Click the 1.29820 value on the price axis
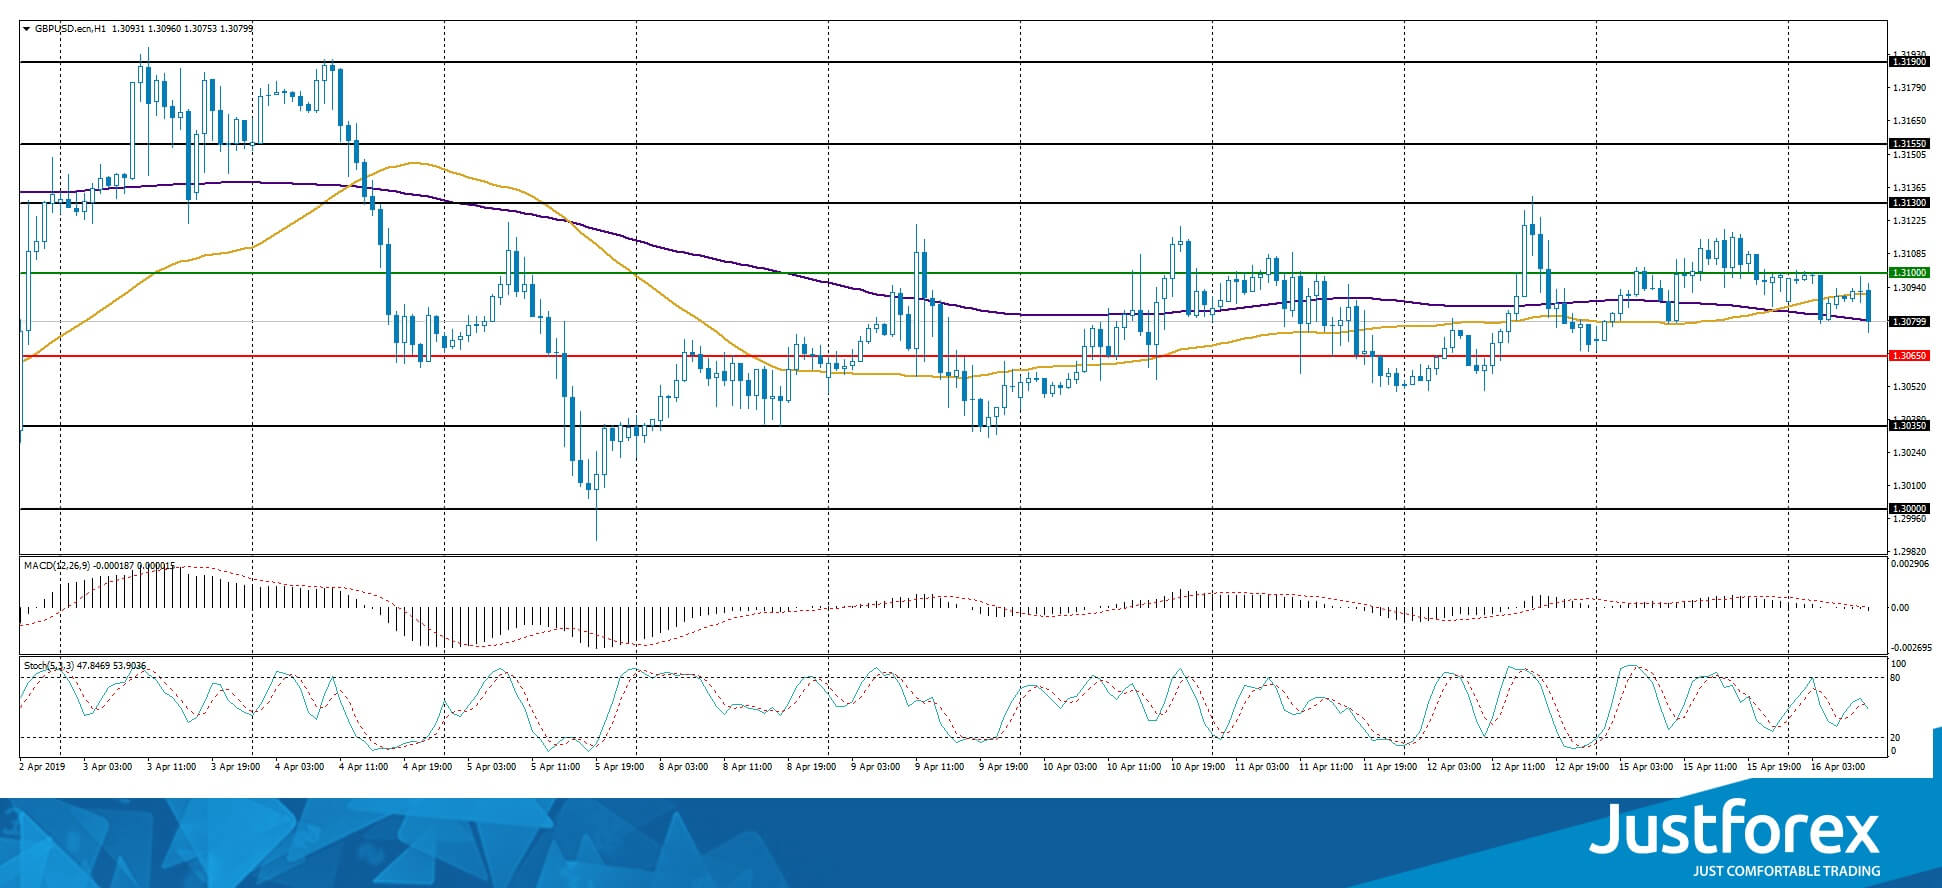The image size is (1942, 888). pyautogui.click(x=1909, y=552)
